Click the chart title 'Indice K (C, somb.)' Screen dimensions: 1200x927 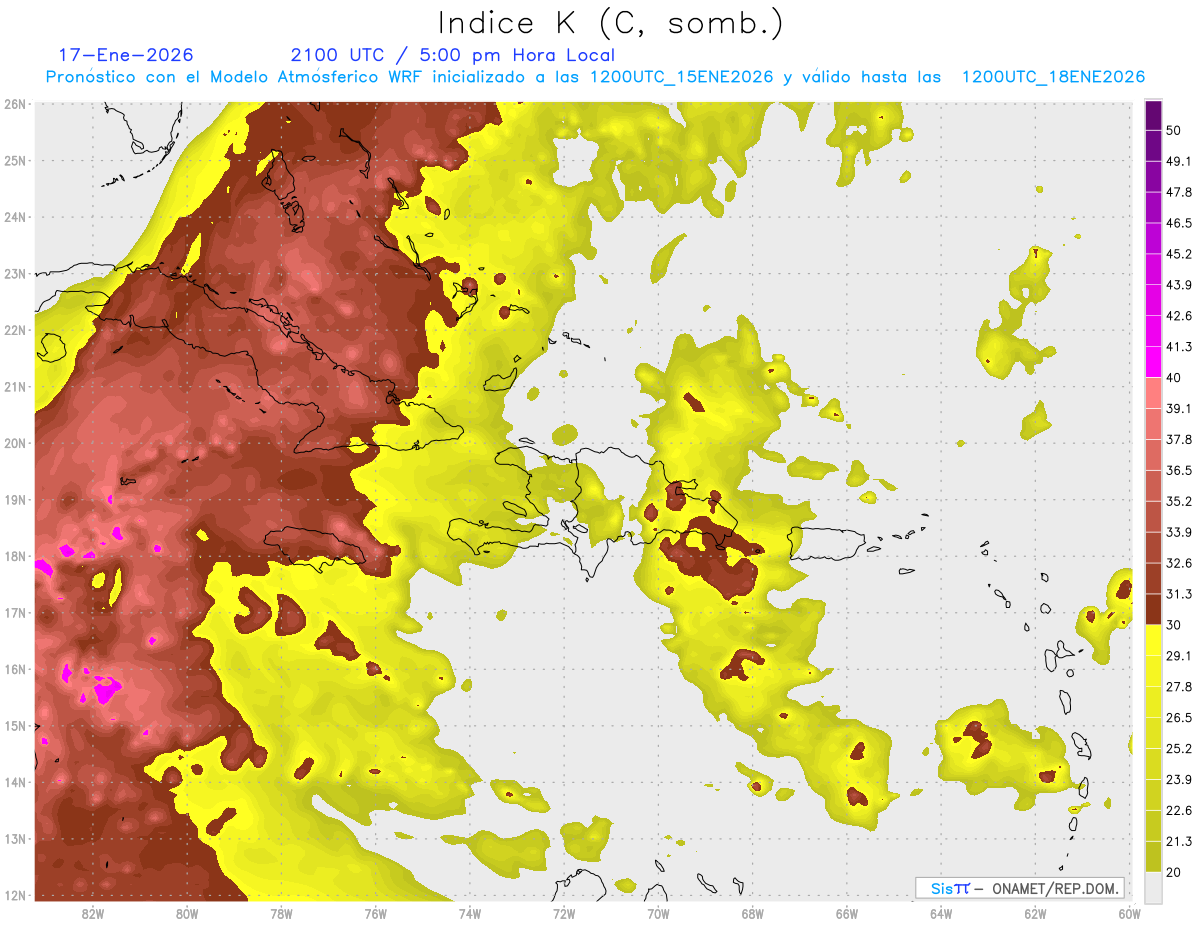pos(611,23)
